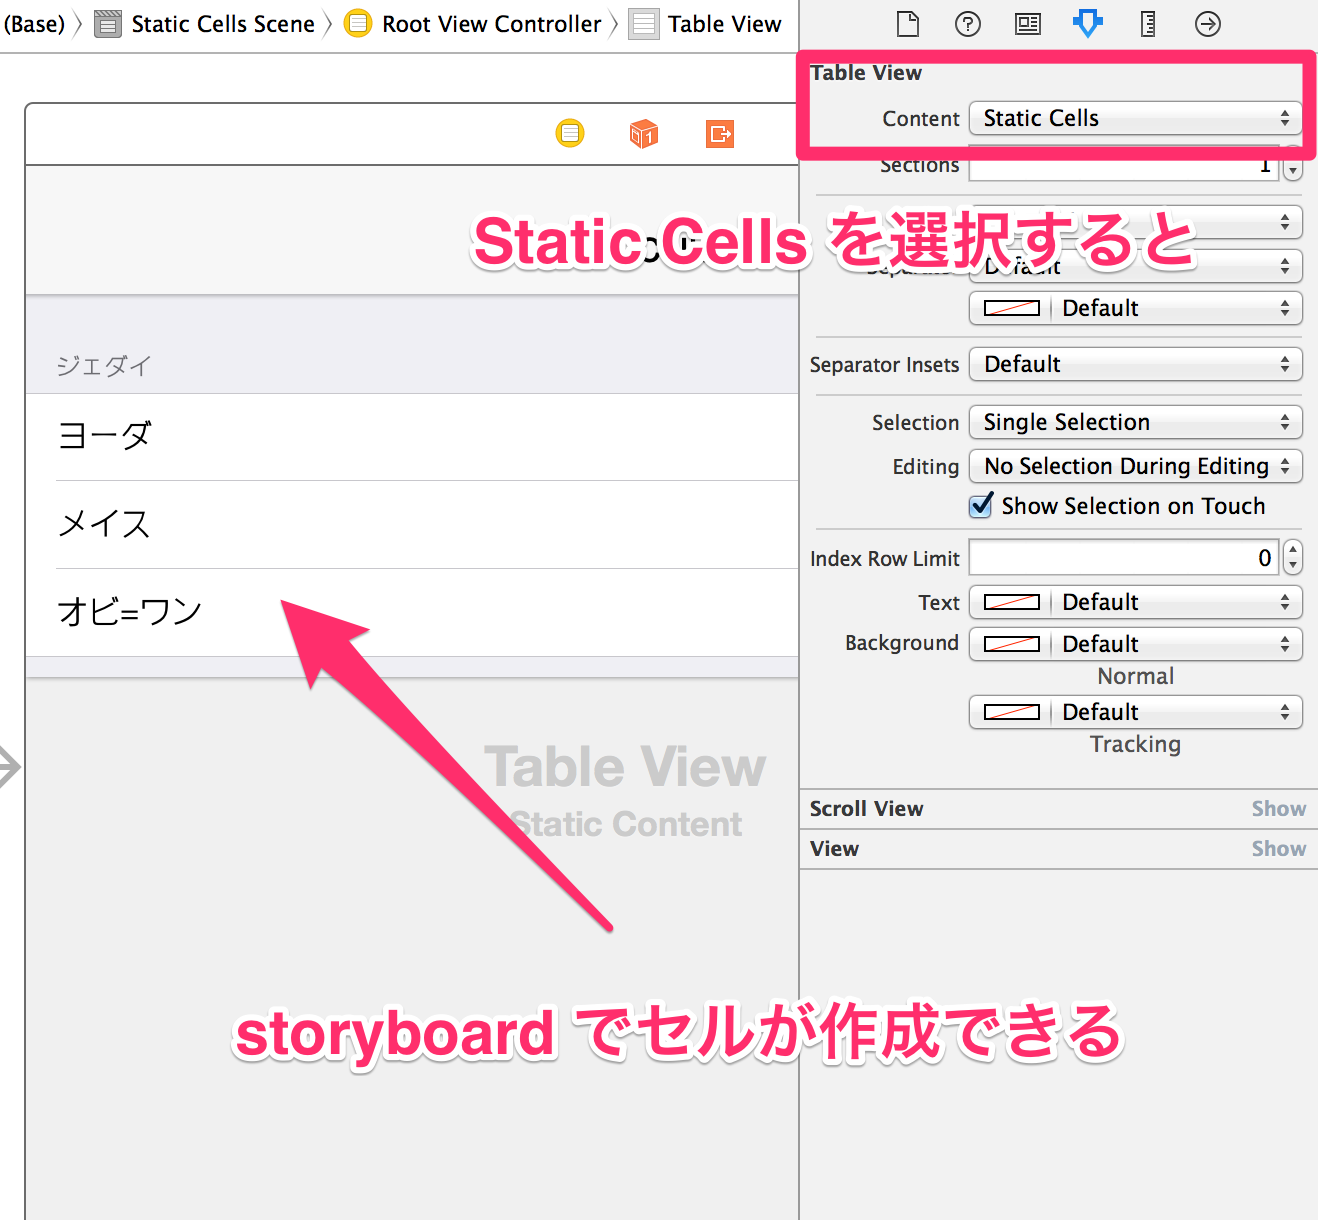This screenshot has width=1318, height=1220.
Task: Select the blue Attributes inspector
Action: click(1088, 24)
